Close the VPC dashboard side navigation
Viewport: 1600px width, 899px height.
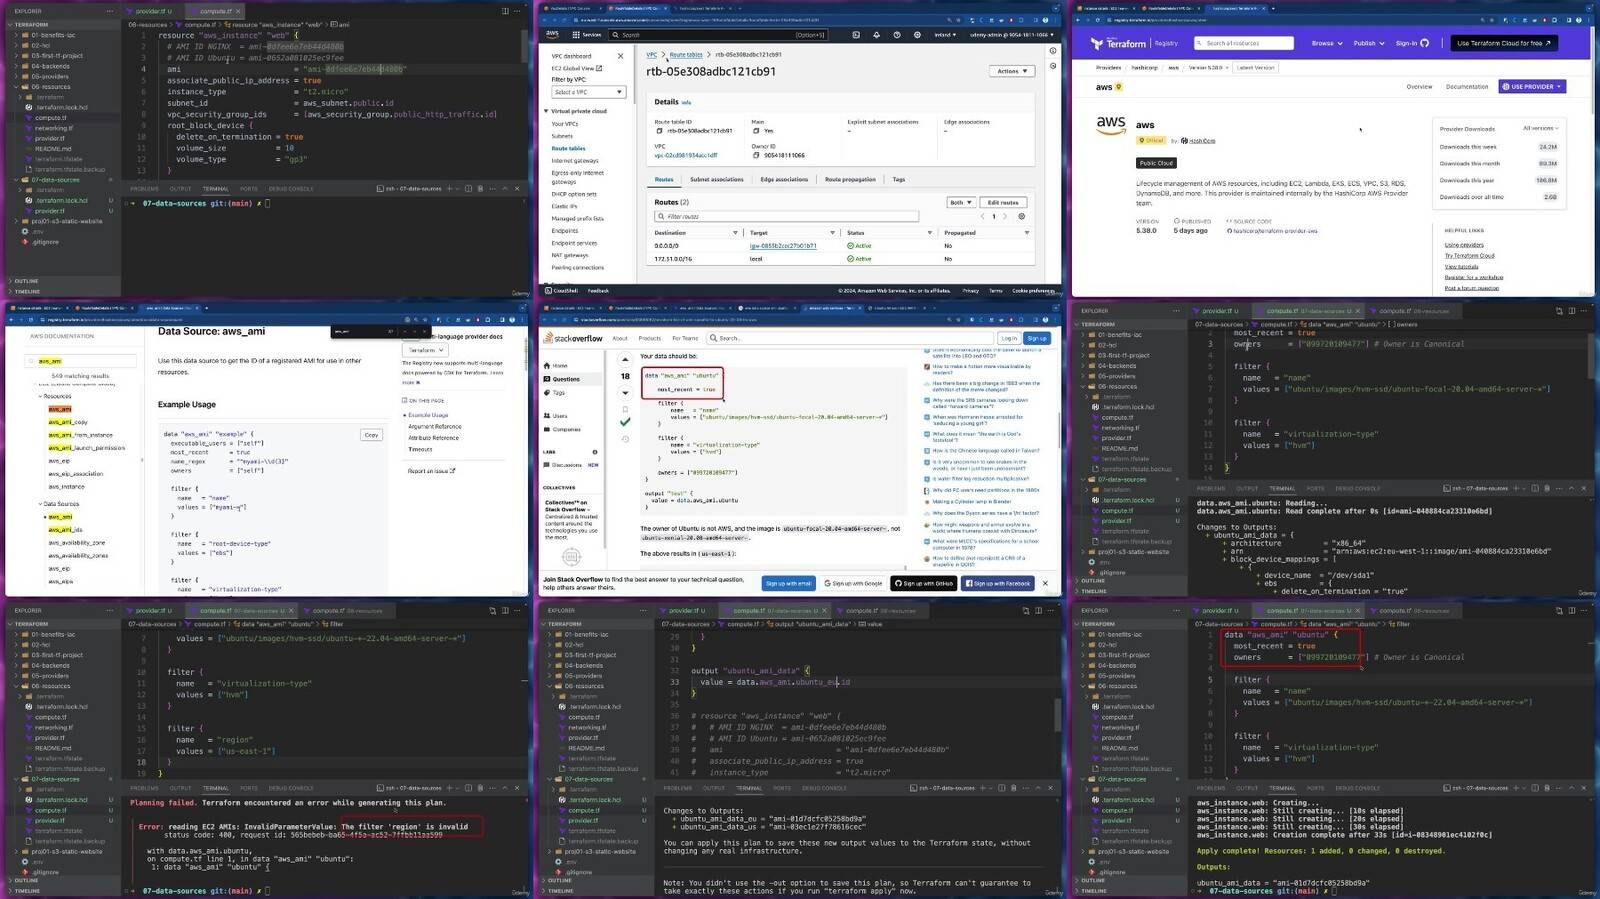click(620, 56)
